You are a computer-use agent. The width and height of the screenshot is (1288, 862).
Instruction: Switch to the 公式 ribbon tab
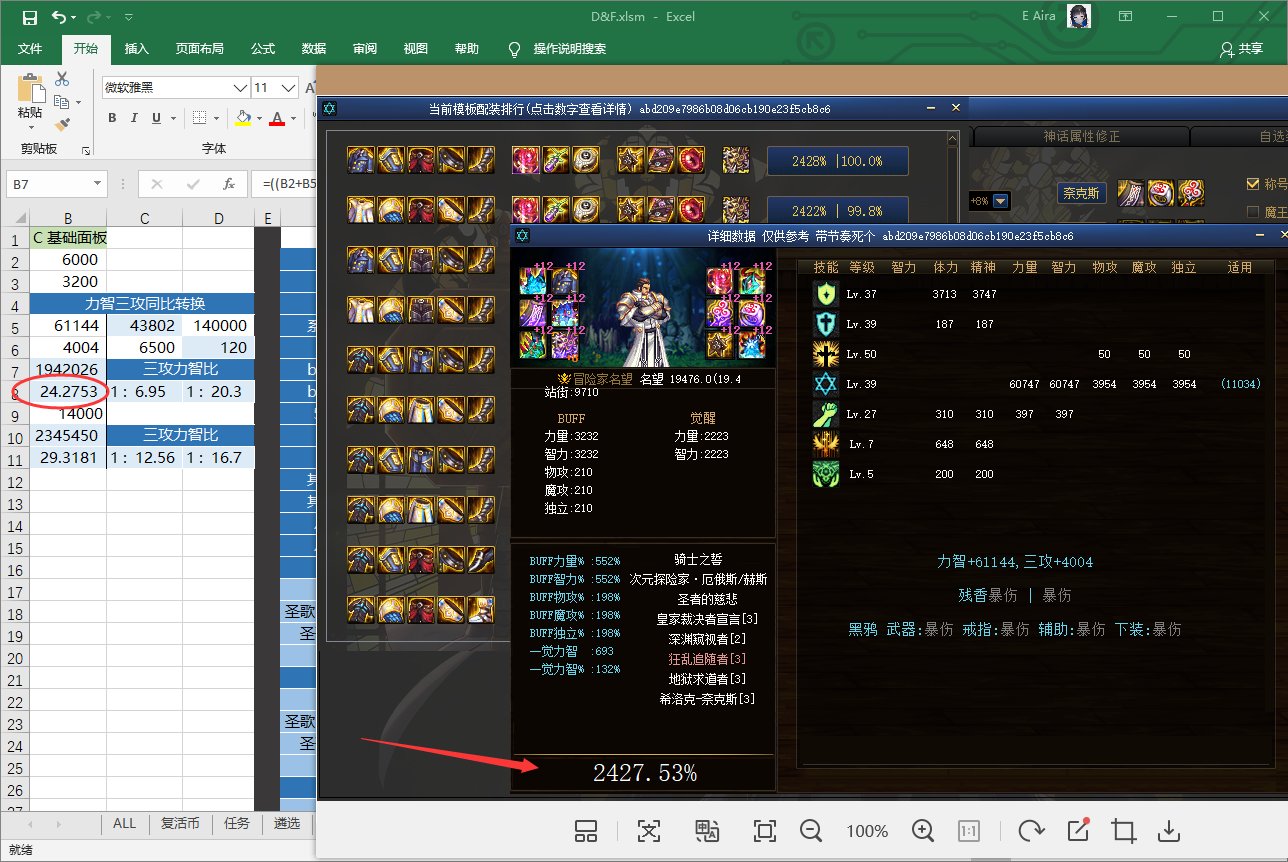click(x=263, y=49)
